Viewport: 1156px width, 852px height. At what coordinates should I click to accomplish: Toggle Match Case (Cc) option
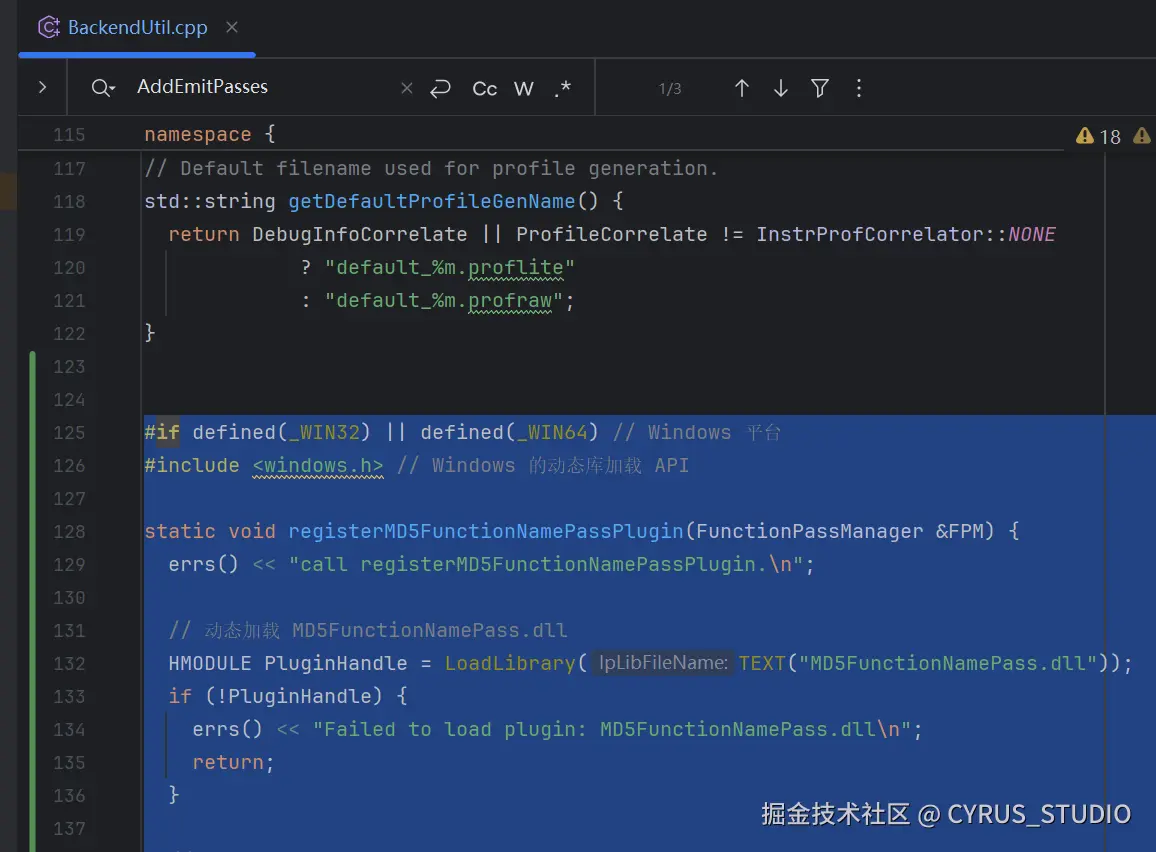click(x=484, y=88)
